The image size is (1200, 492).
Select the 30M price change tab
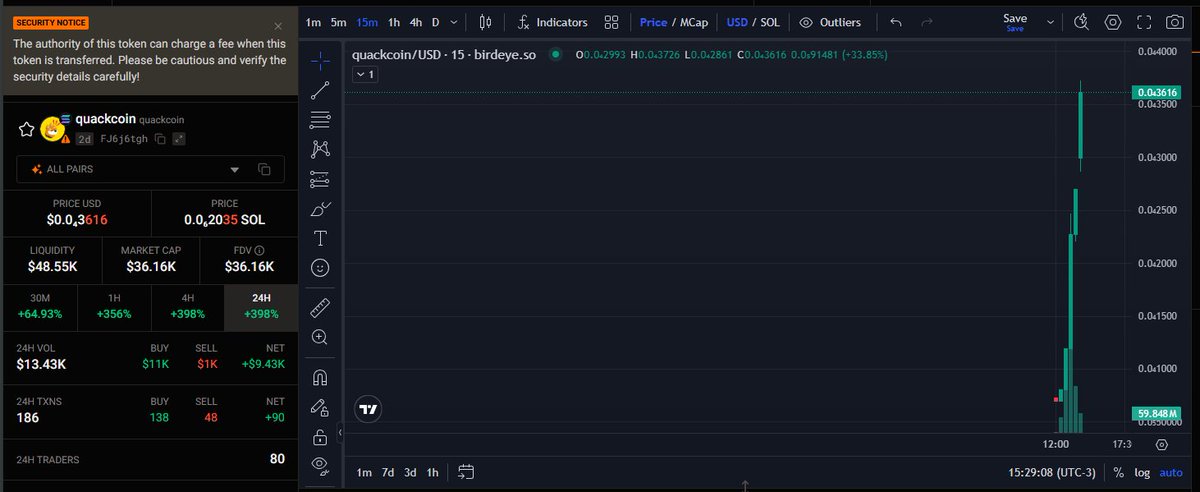pyautogui.click(x=40, y=306)
